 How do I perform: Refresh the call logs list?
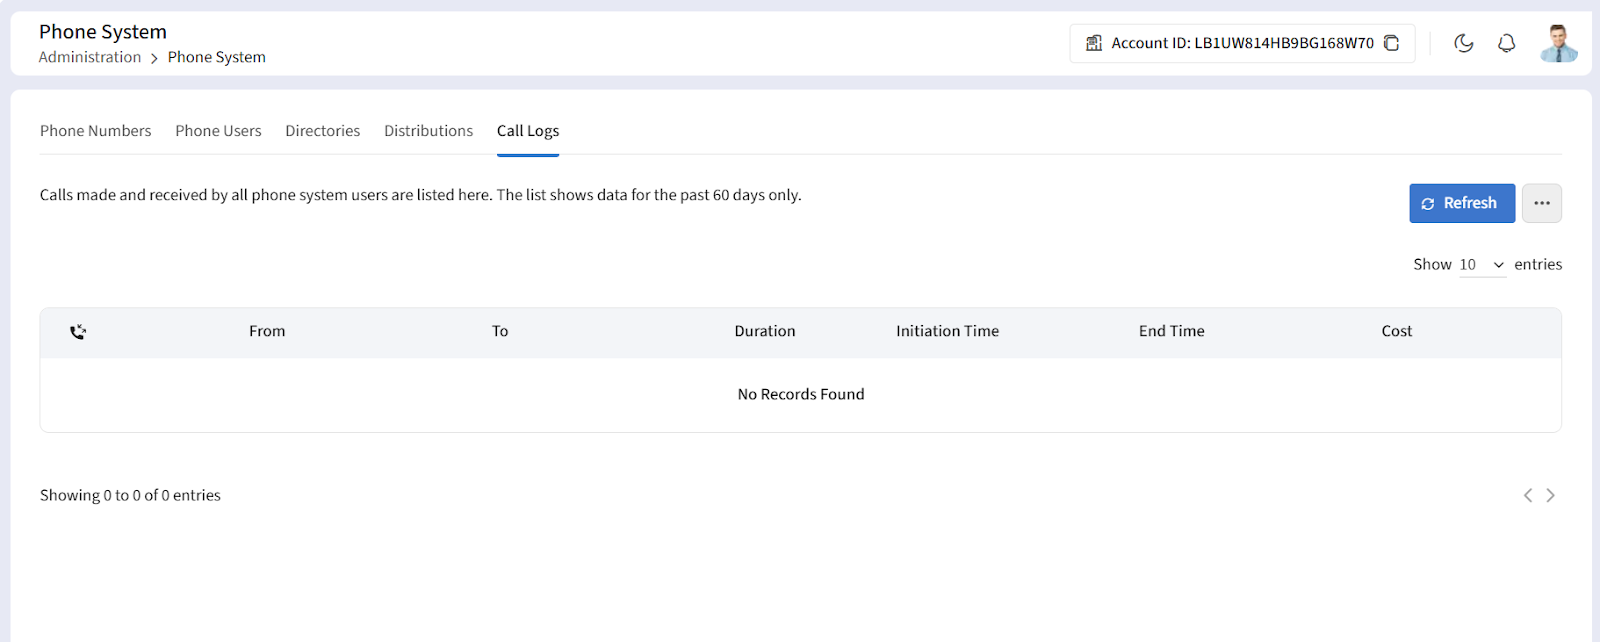pos(1461,203)
